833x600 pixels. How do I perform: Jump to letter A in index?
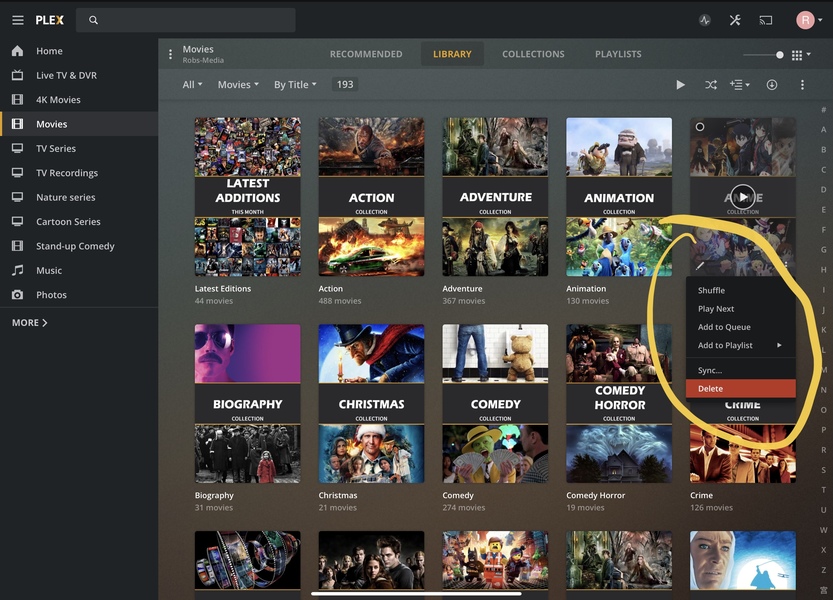click(823, 130)
